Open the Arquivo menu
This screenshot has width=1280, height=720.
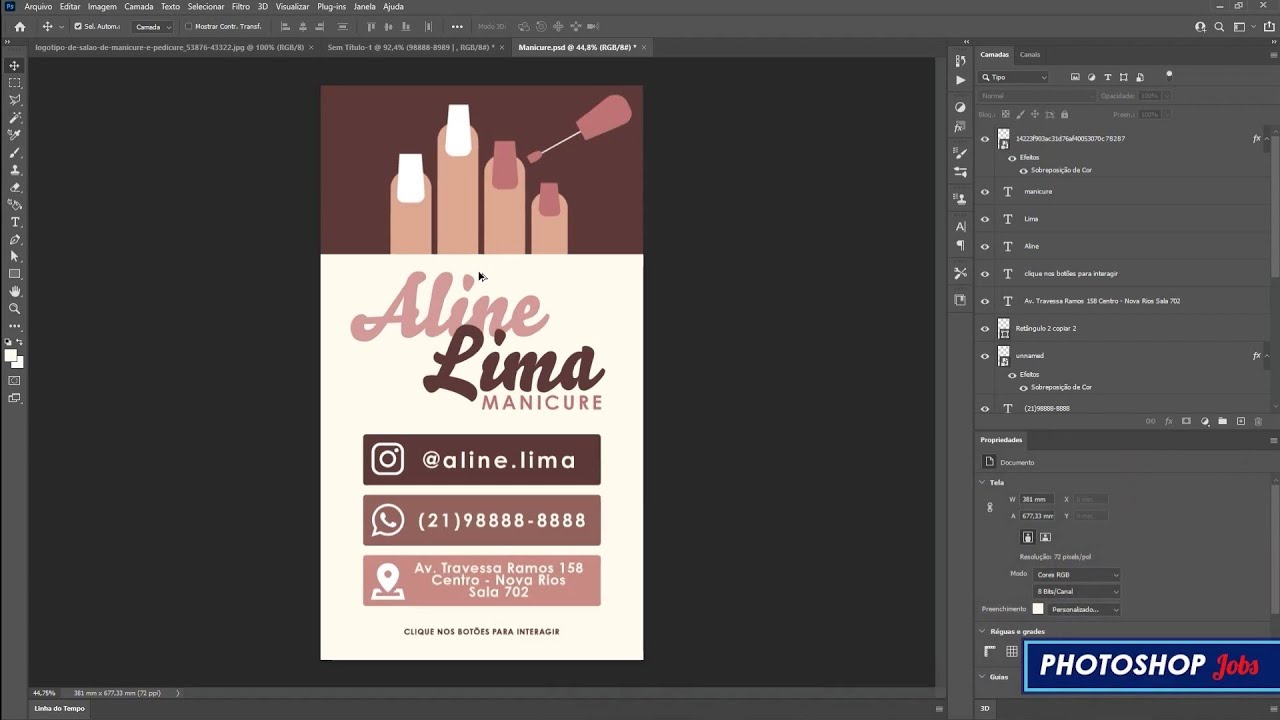pyautogui.click(x=38, y=6)
